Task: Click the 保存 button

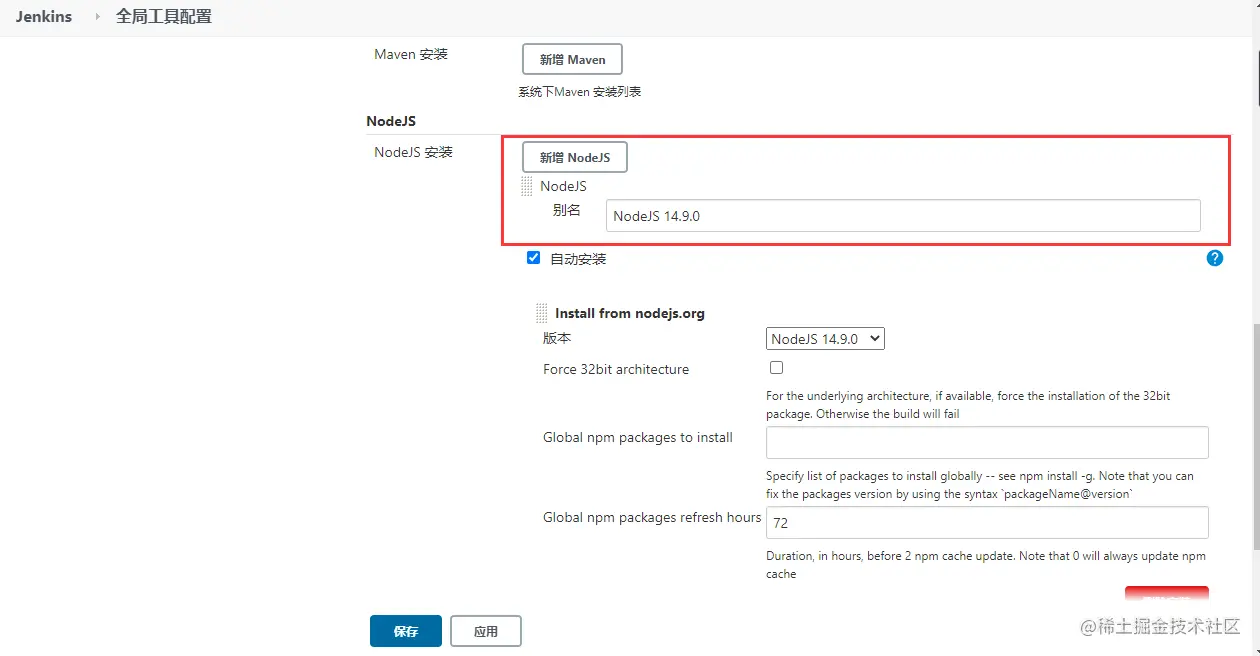Action: (405, 631)
